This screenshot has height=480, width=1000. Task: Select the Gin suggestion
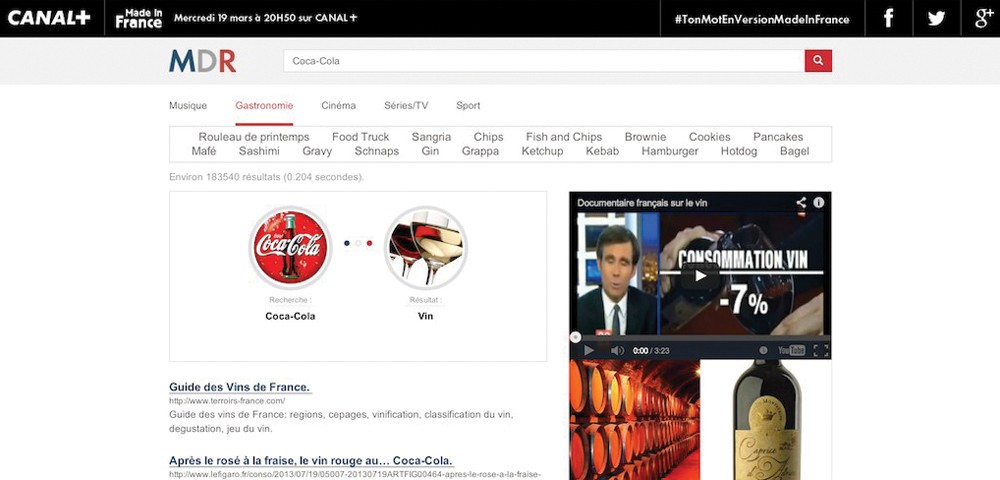pos(430,152)
